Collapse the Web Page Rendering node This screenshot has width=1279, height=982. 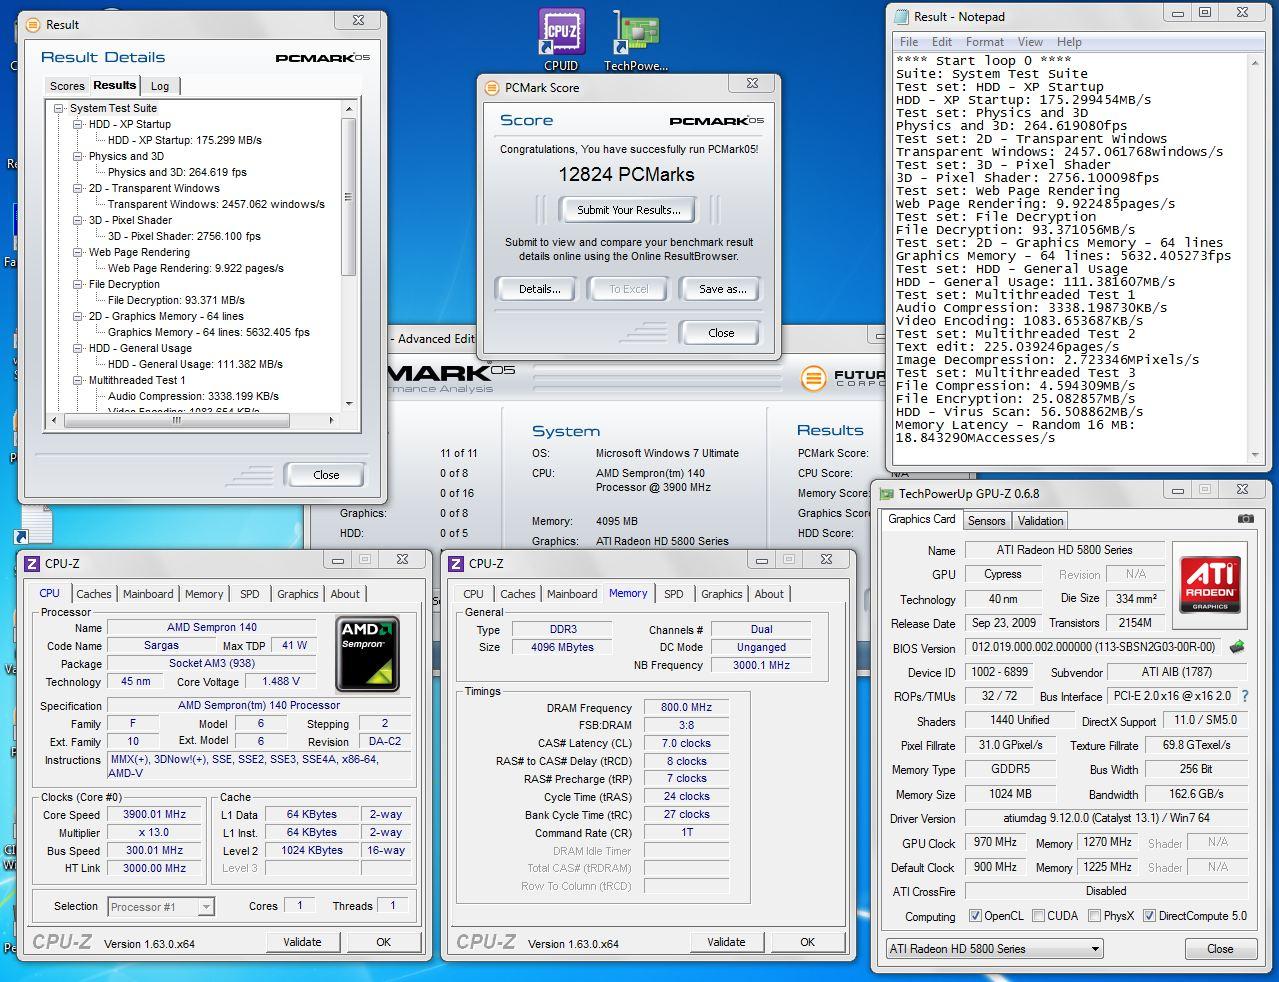(x=79, y=252)
